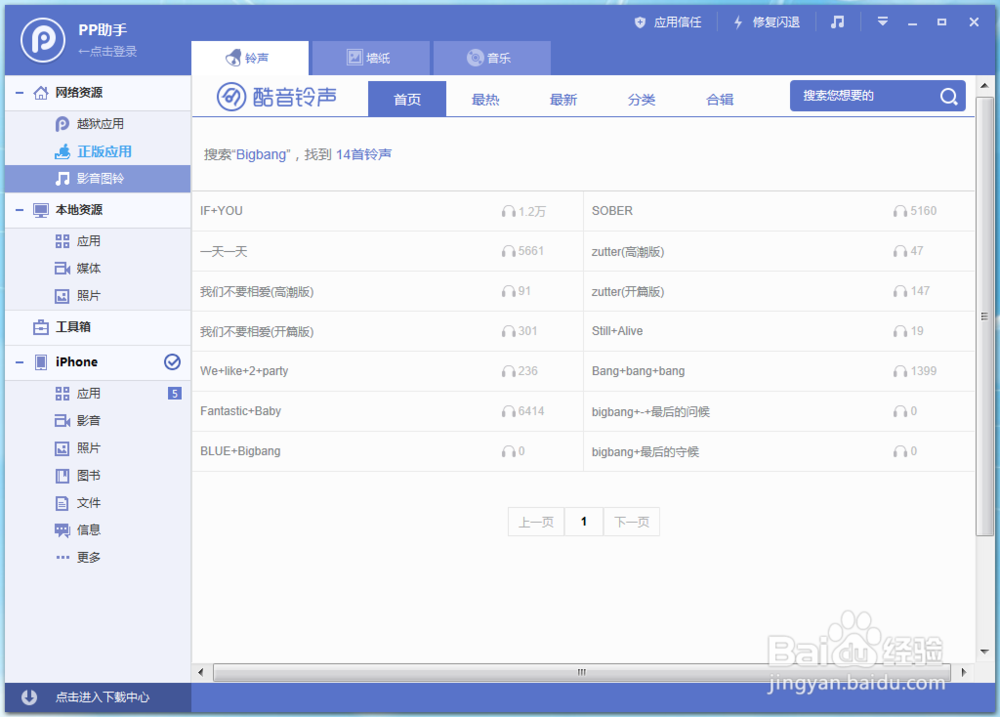Open the music note icon in title bar
Screen dimensions: 1000x717
tap(837, 22)
